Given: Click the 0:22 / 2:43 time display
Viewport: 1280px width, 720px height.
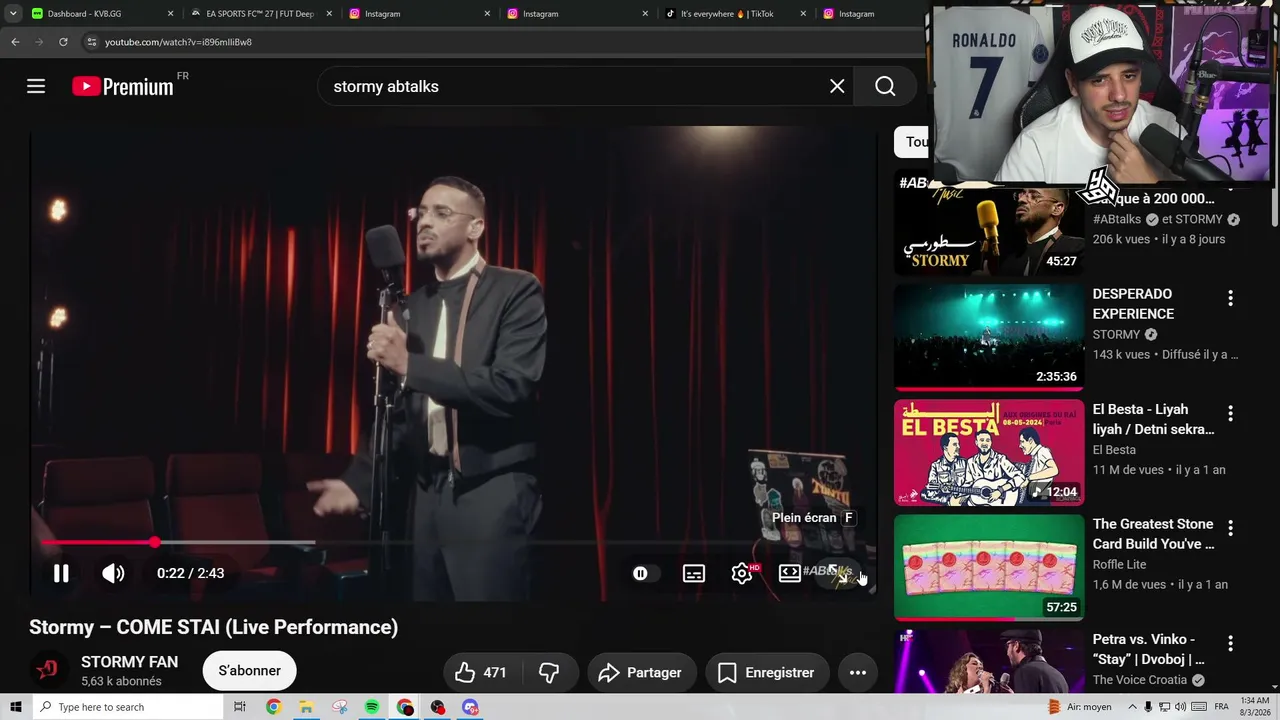Looking at the screenshot, I should coord(190,573).
